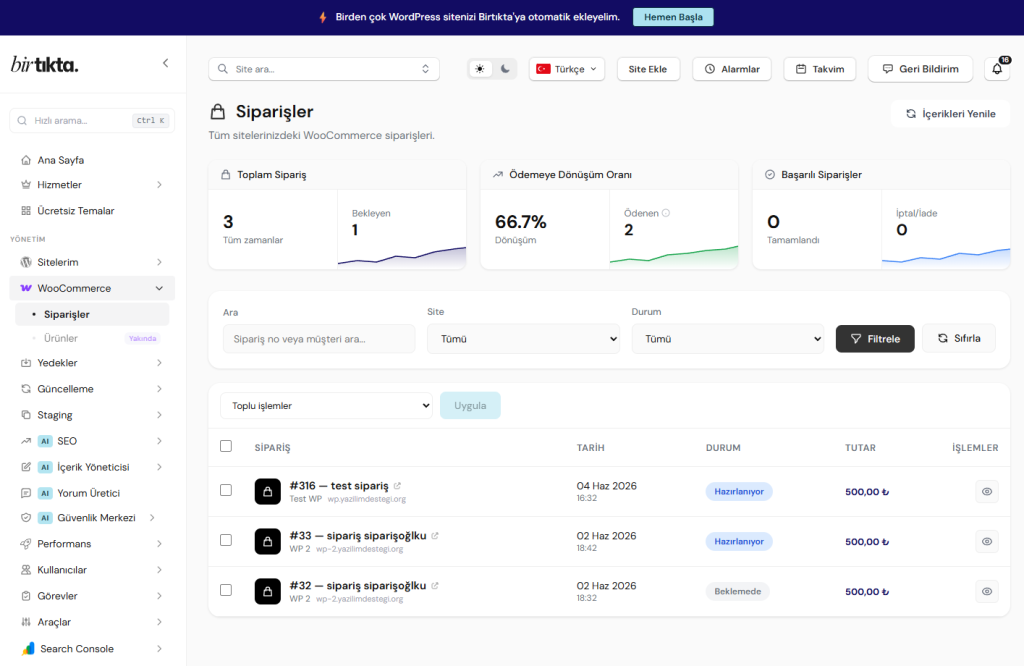Collapse sidebar using the left chevron icon
This screenshot has width=1024, height=666.
pos(165,63)
